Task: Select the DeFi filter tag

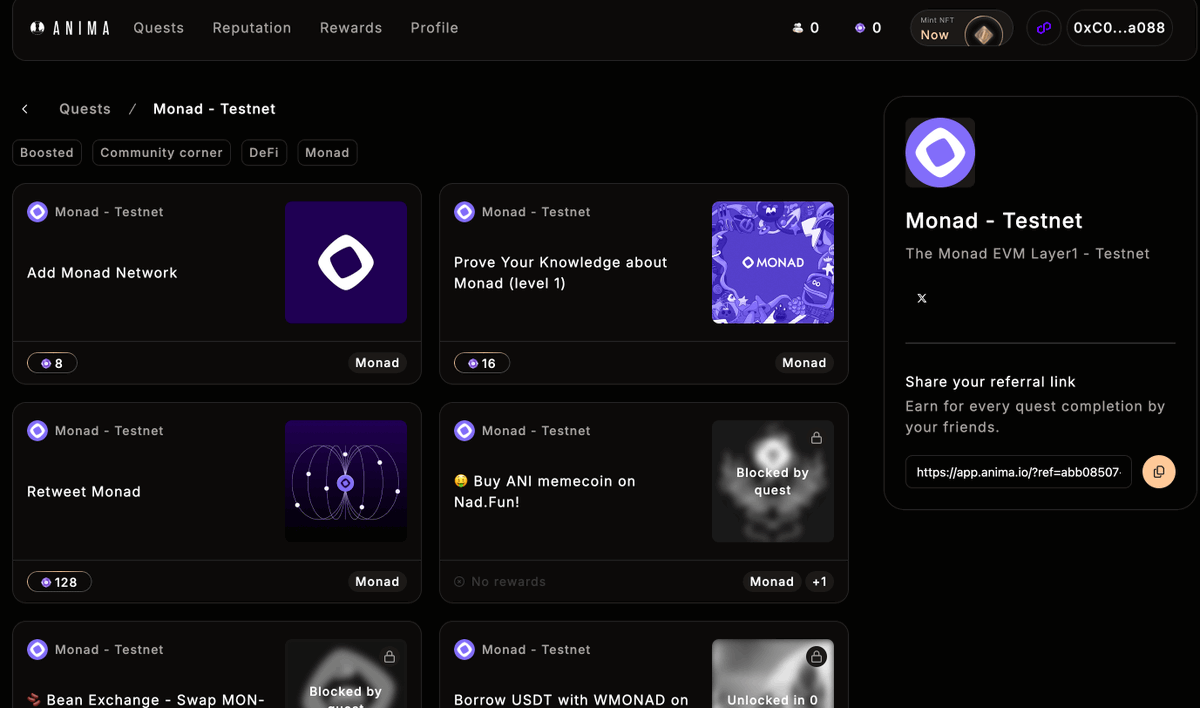Action: [x=264, y=153]
